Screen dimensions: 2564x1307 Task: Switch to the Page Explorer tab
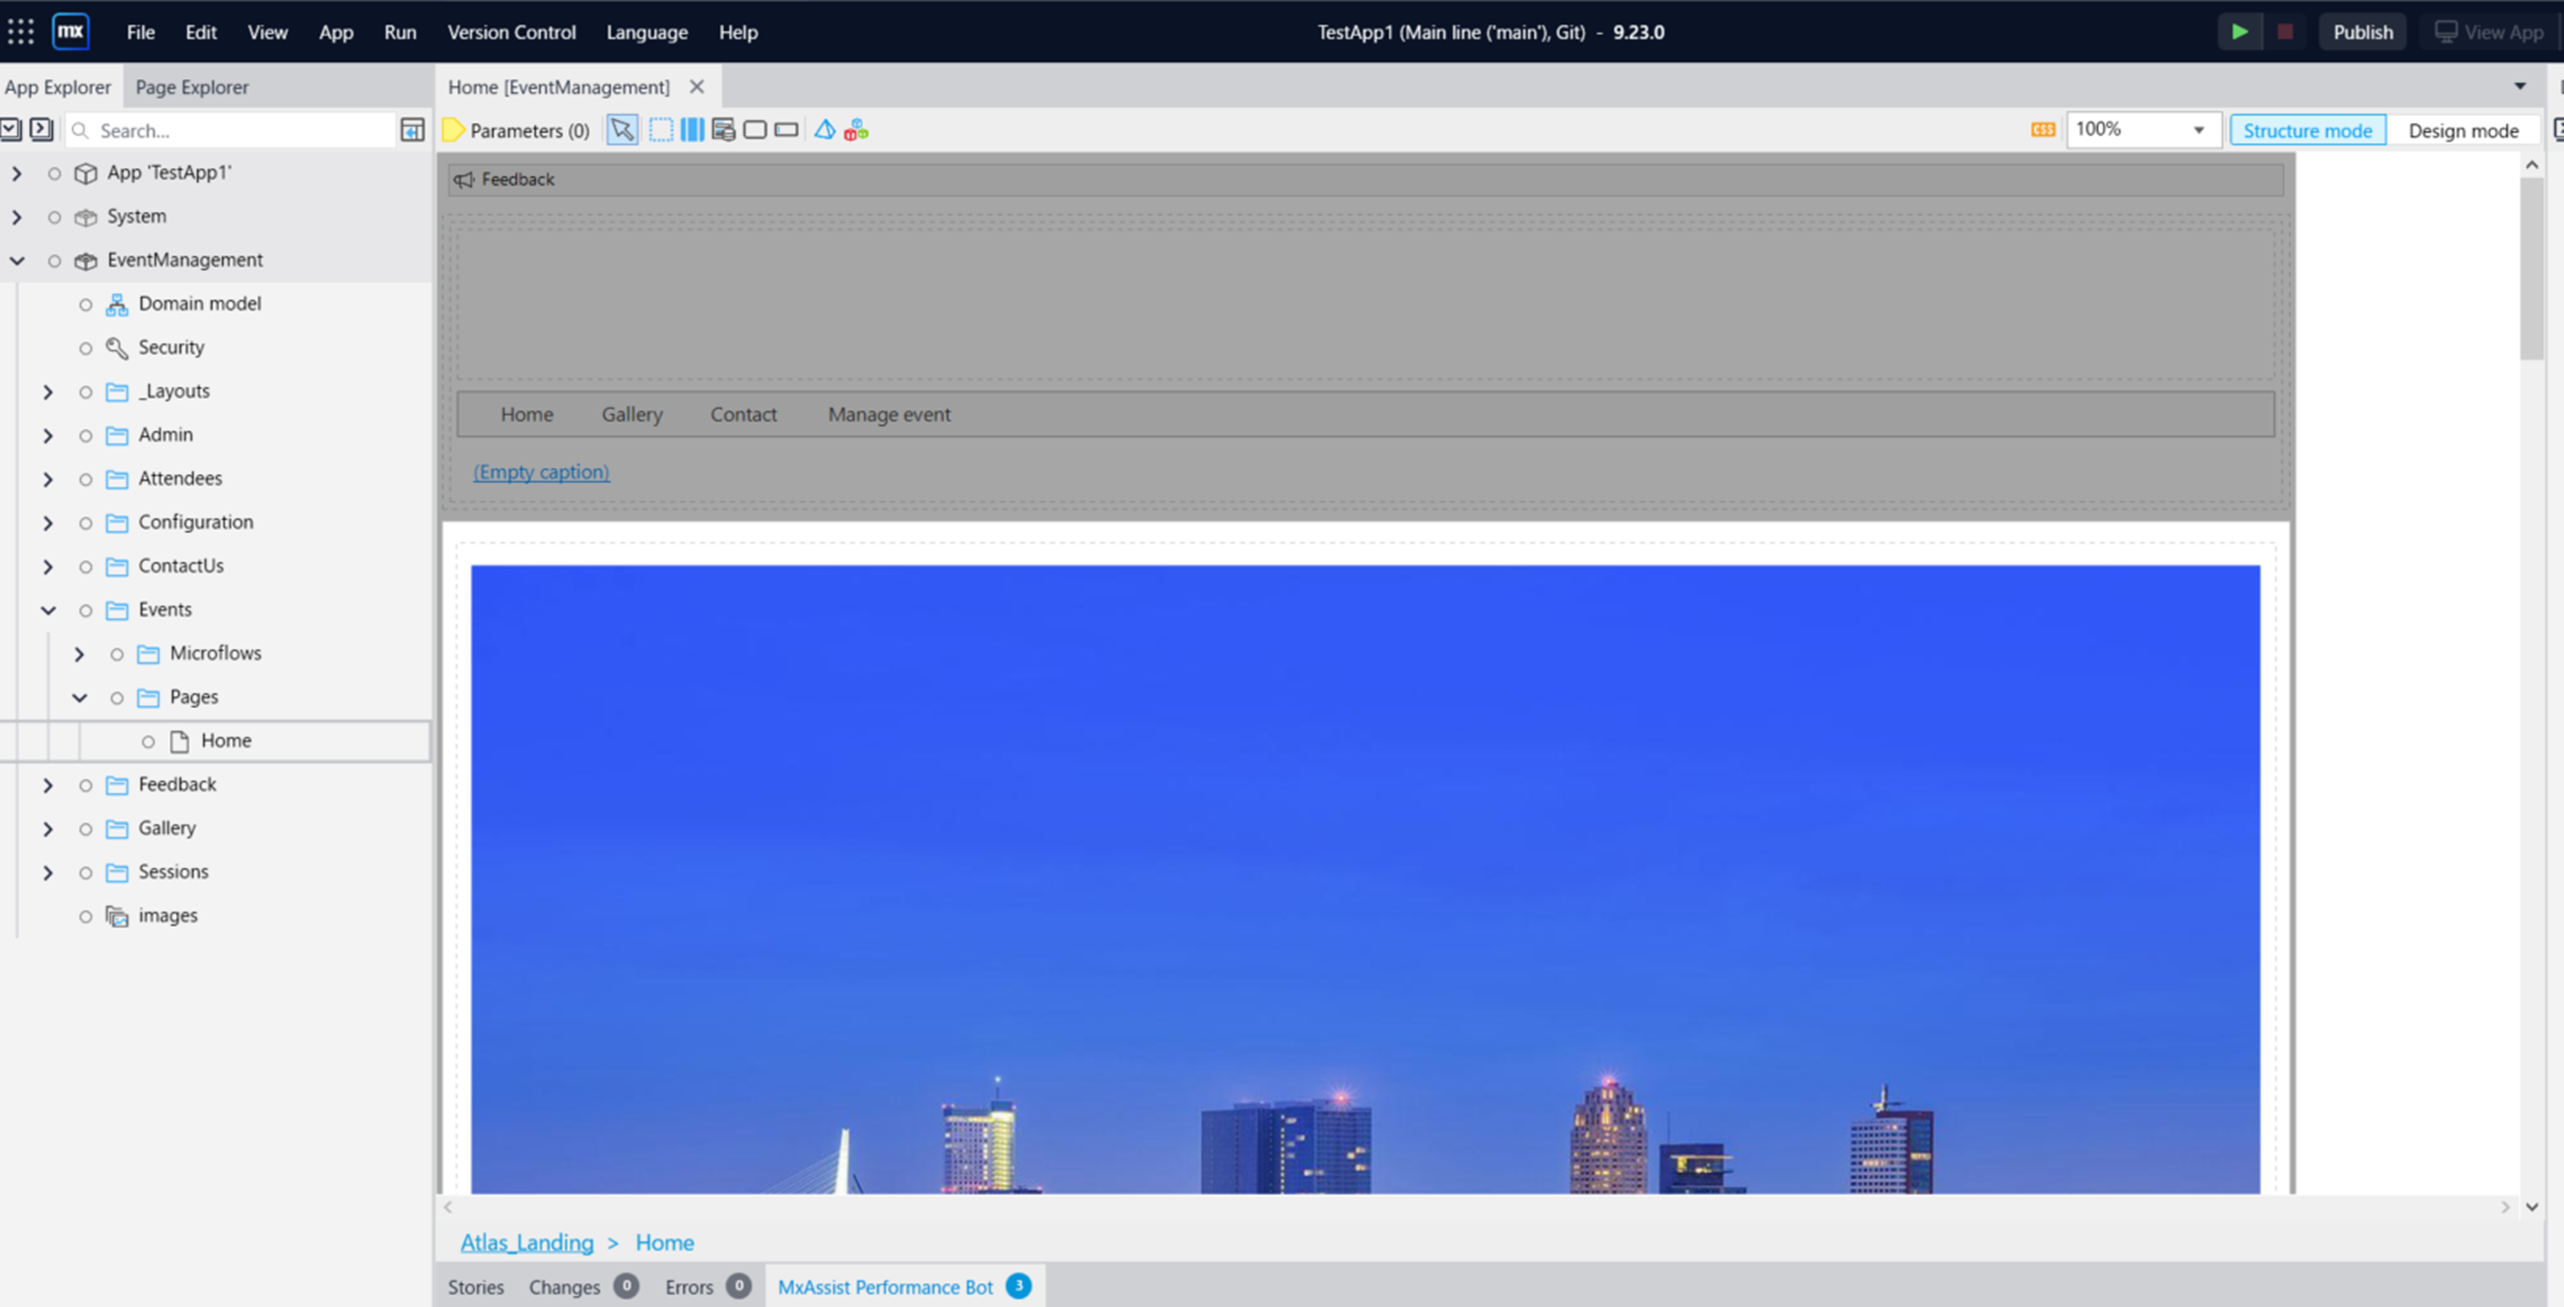[x=191, y=87]
